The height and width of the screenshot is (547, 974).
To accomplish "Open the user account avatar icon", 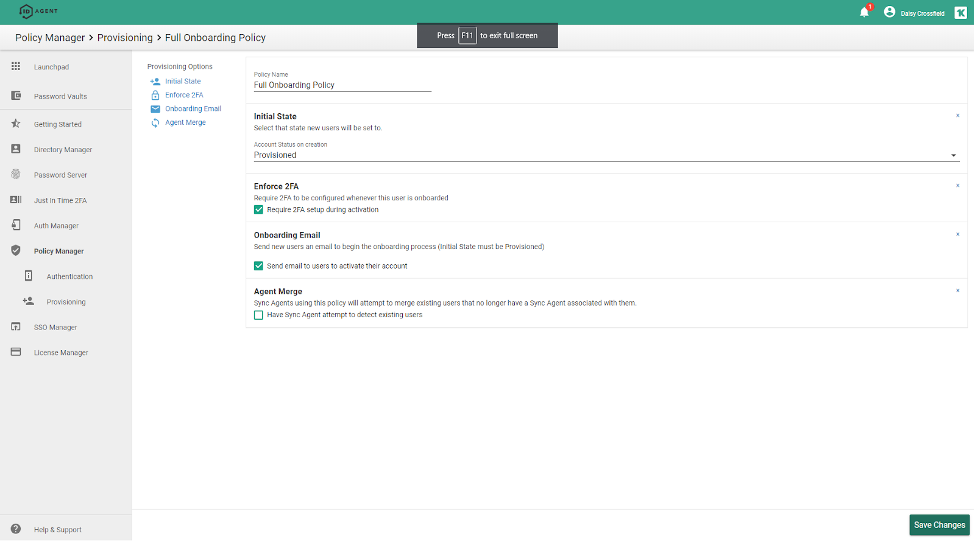I will tap(890, 12).
